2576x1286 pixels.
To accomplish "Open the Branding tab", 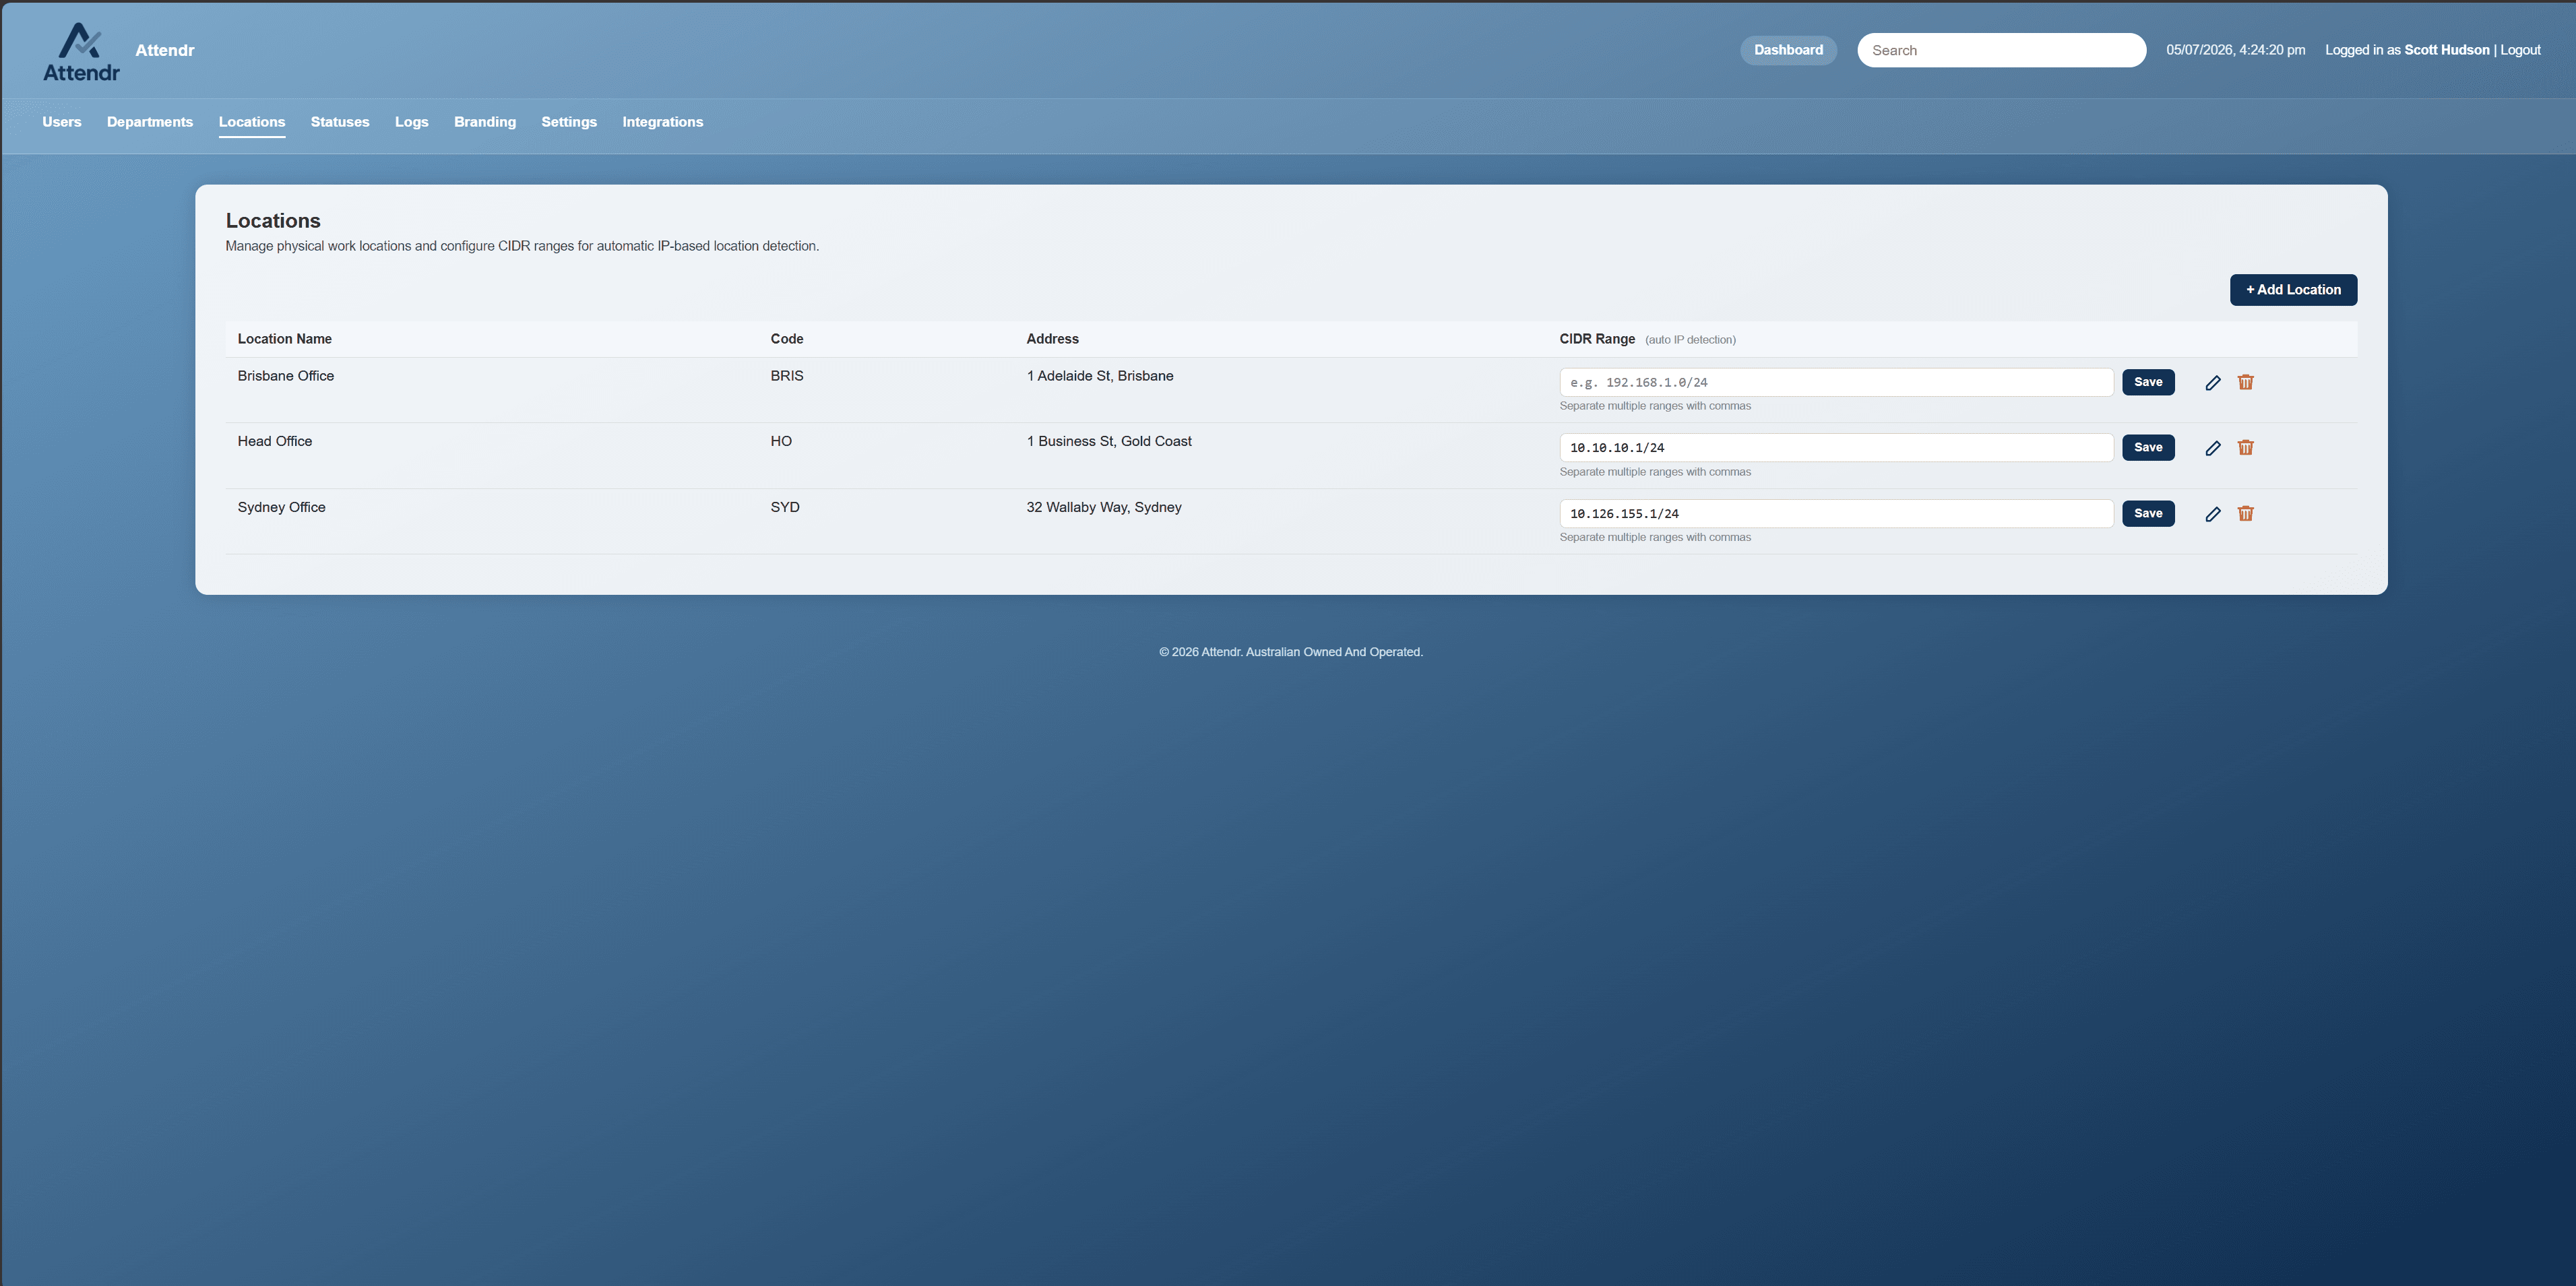I will [485, 122].
